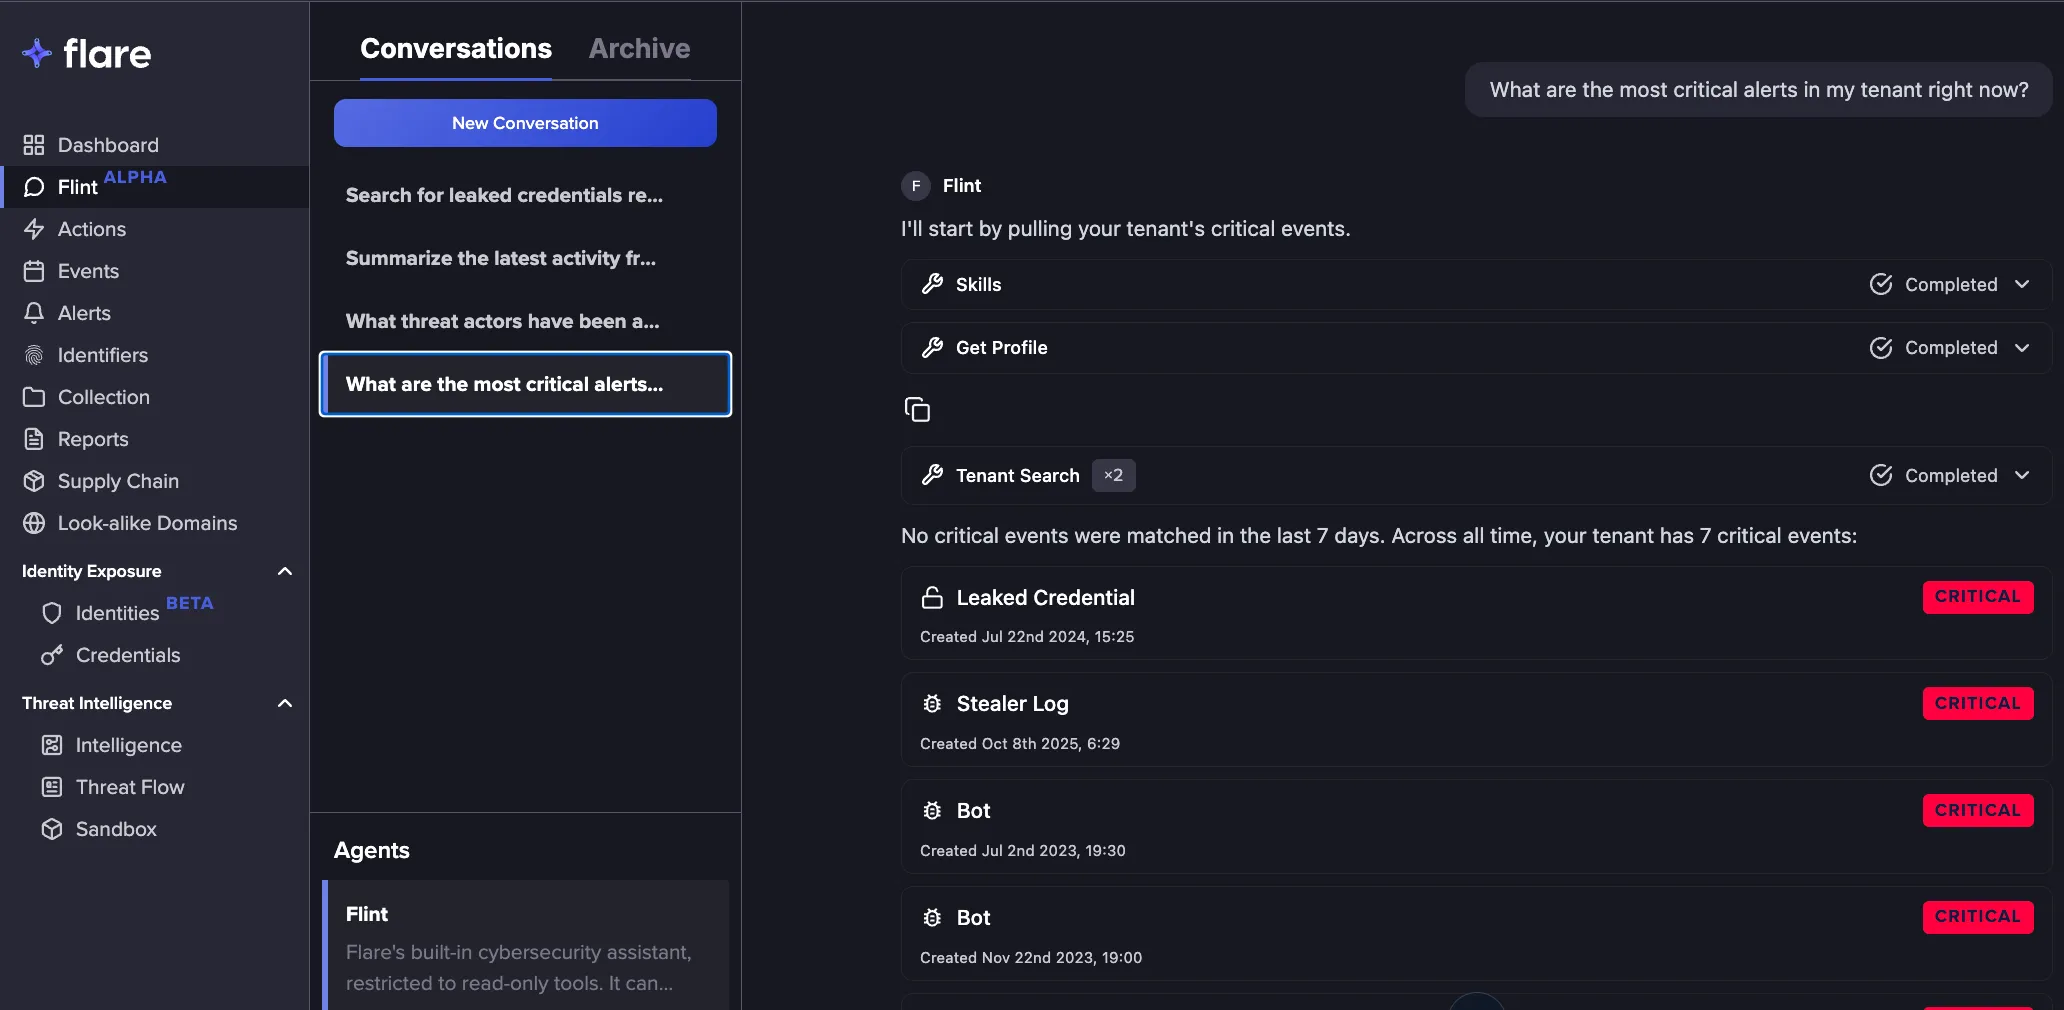The width and height of the screenshot is (2064, 1010).
Task: Expand the Get Profile step chevron
Action: tap(2022, 347)
